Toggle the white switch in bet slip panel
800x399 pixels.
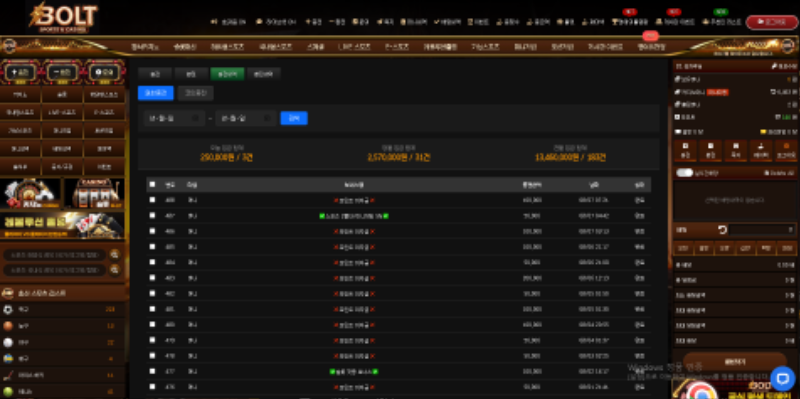coord(684,173)
